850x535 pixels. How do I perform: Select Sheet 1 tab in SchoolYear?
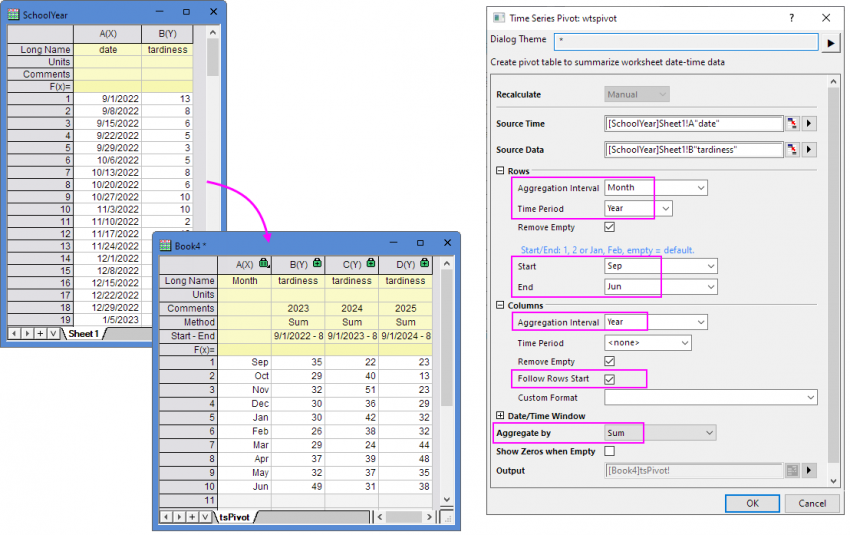(83, 333)
